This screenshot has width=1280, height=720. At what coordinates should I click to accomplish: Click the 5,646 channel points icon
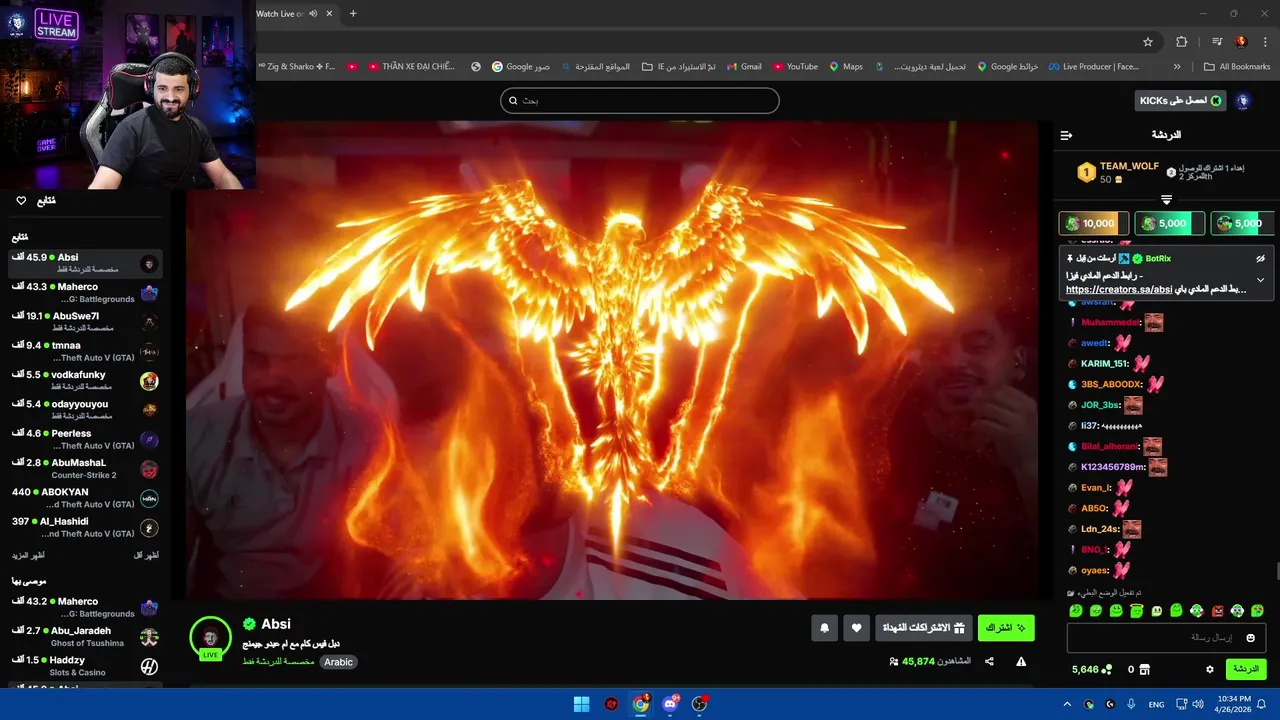point(1108,669)
